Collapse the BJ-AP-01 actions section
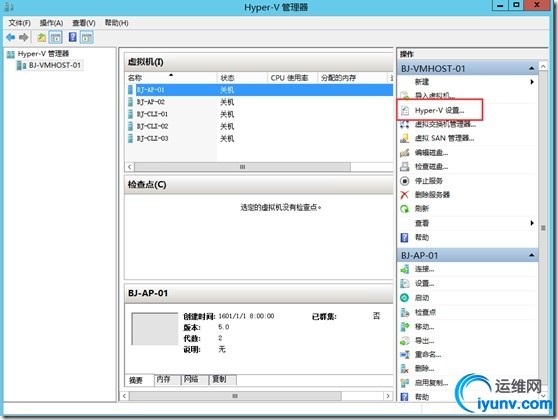This screenshot has height=420, width=558. pos(532,255)
